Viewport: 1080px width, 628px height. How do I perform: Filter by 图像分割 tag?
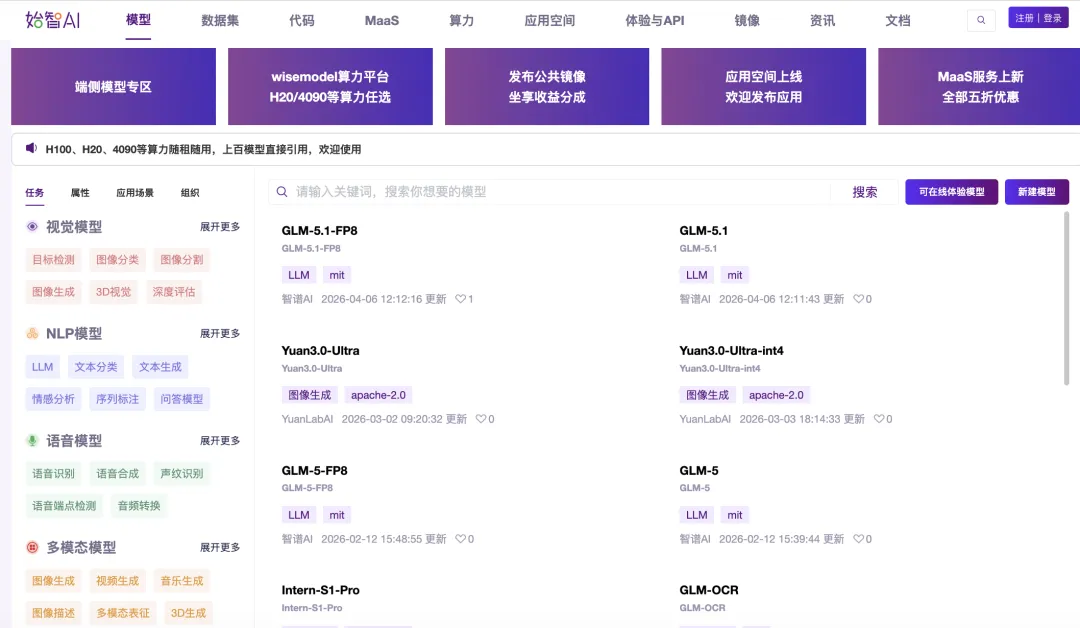[x=182, y=260]
